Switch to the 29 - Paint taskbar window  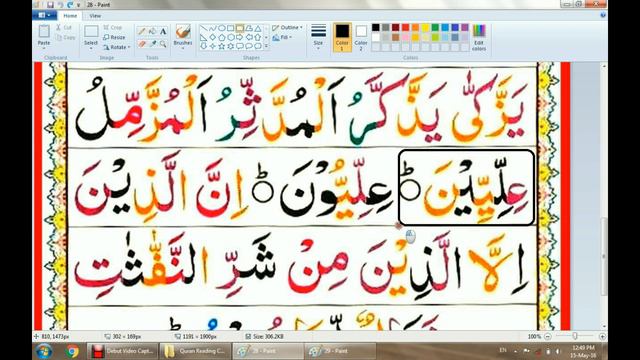(x=340, y=351)
